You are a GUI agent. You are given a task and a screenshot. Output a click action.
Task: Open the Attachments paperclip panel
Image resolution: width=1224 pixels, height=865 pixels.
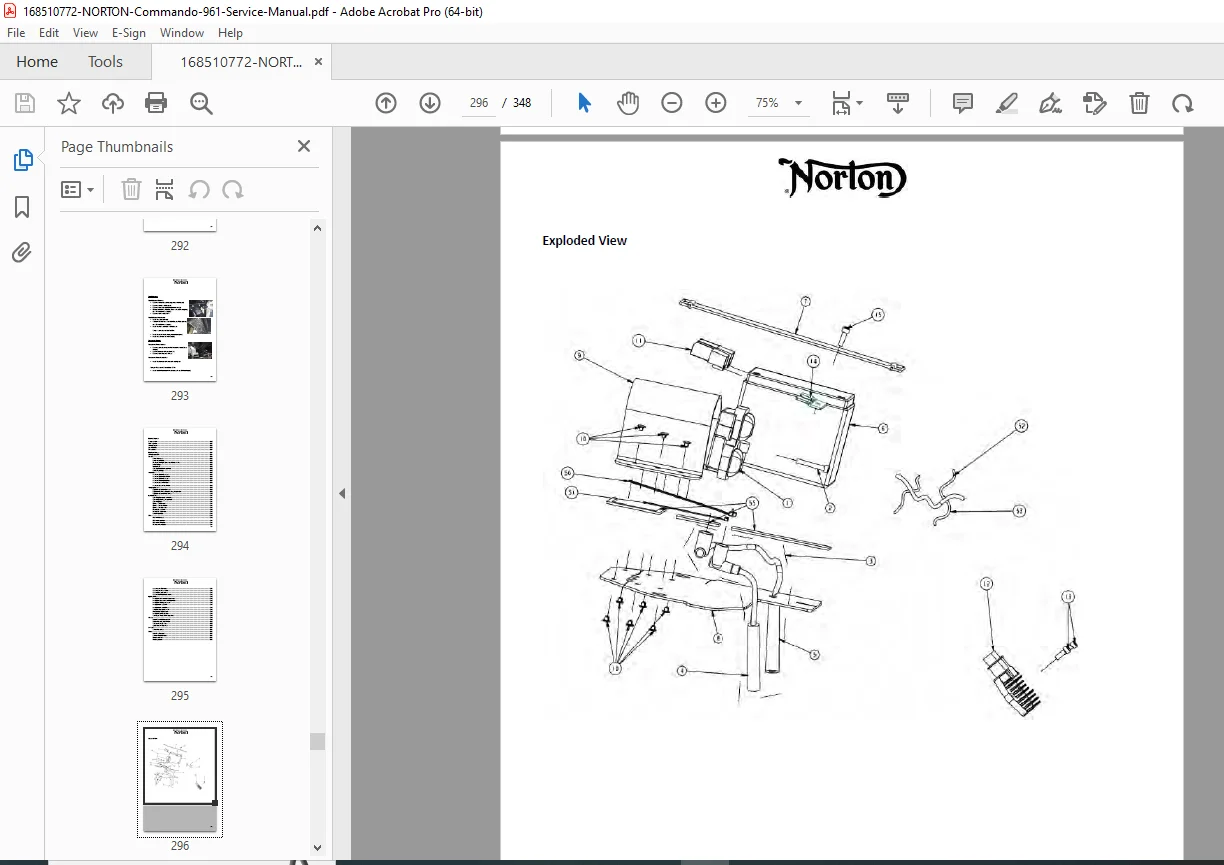[x=22, y=252]
